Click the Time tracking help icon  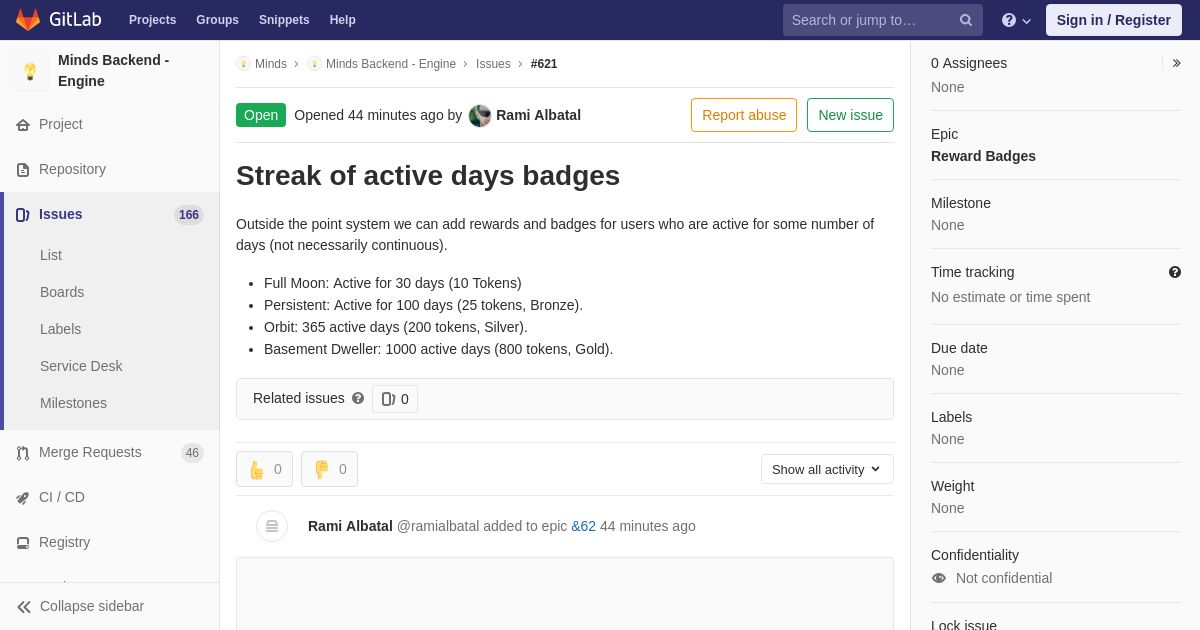(x=1175, y=272)
